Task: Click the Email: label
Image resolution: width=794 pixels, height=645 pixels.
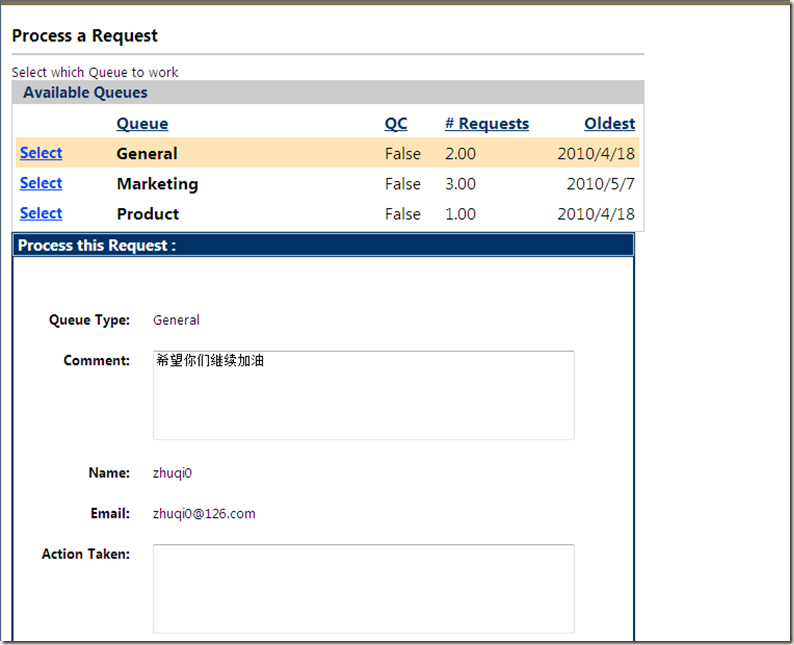Action: (110, 513)
